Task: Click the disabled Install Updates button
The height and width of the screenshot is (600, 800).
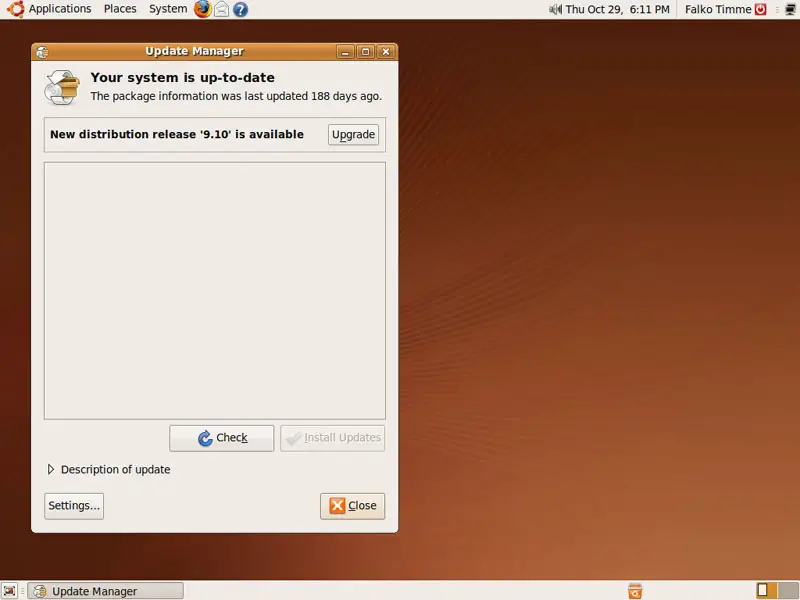Action: [x=333, y=438]
